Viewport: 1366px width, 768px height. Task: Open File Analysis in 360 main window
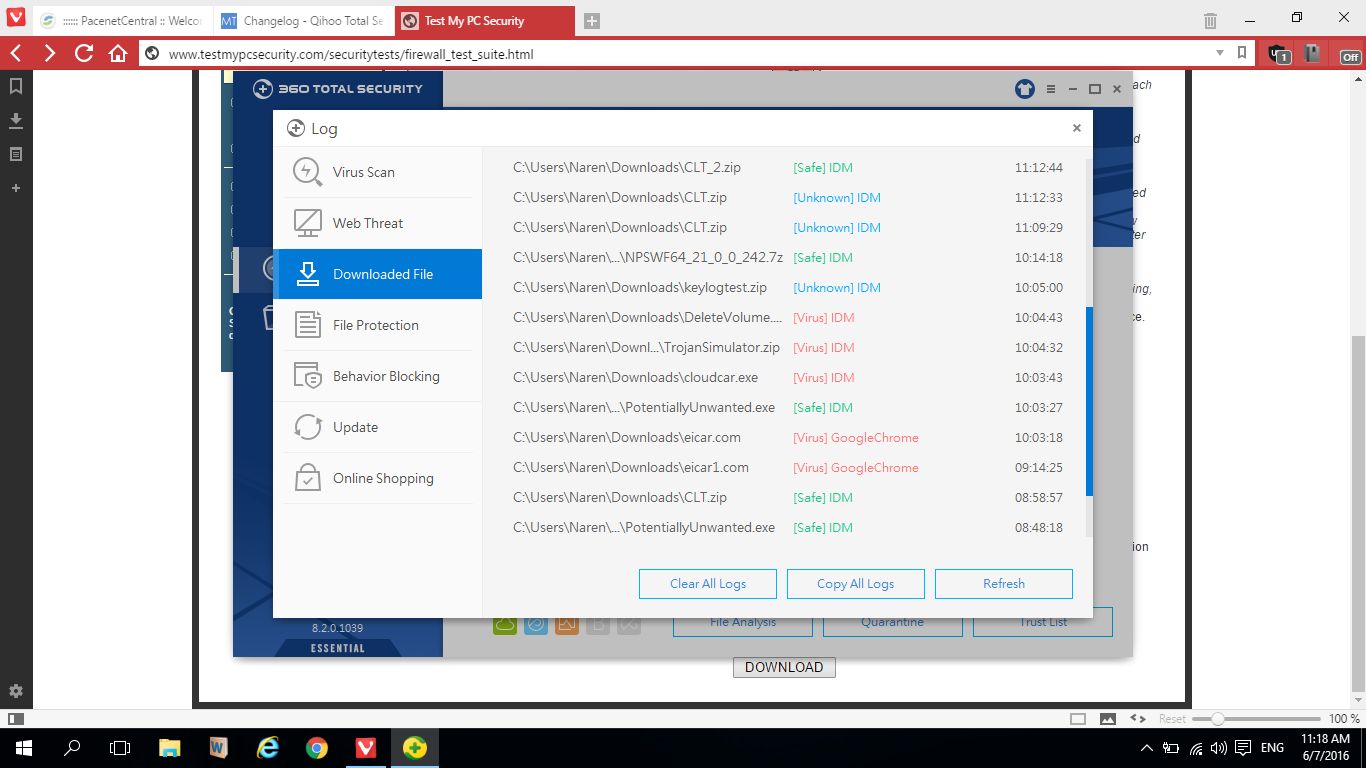pyautogui.click(x=743, y=624)
